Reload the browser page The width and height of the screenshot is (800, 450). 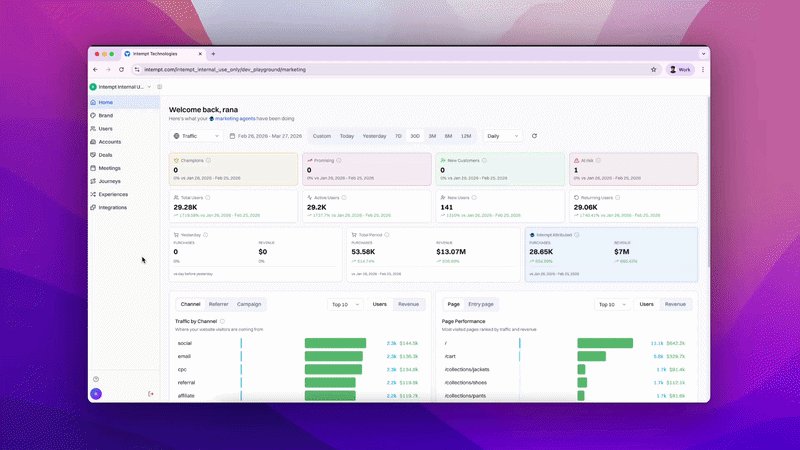(x=121, y=69)
